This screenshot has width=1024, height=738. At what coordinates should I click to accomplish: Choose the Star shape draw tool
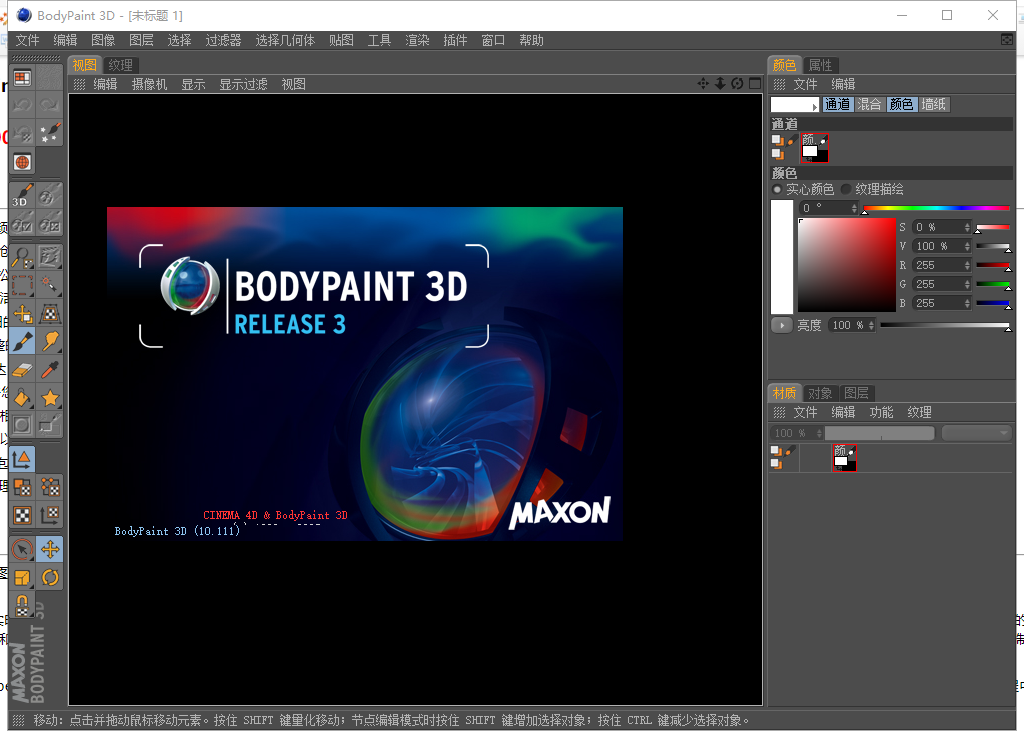click(x=51, y=397)
